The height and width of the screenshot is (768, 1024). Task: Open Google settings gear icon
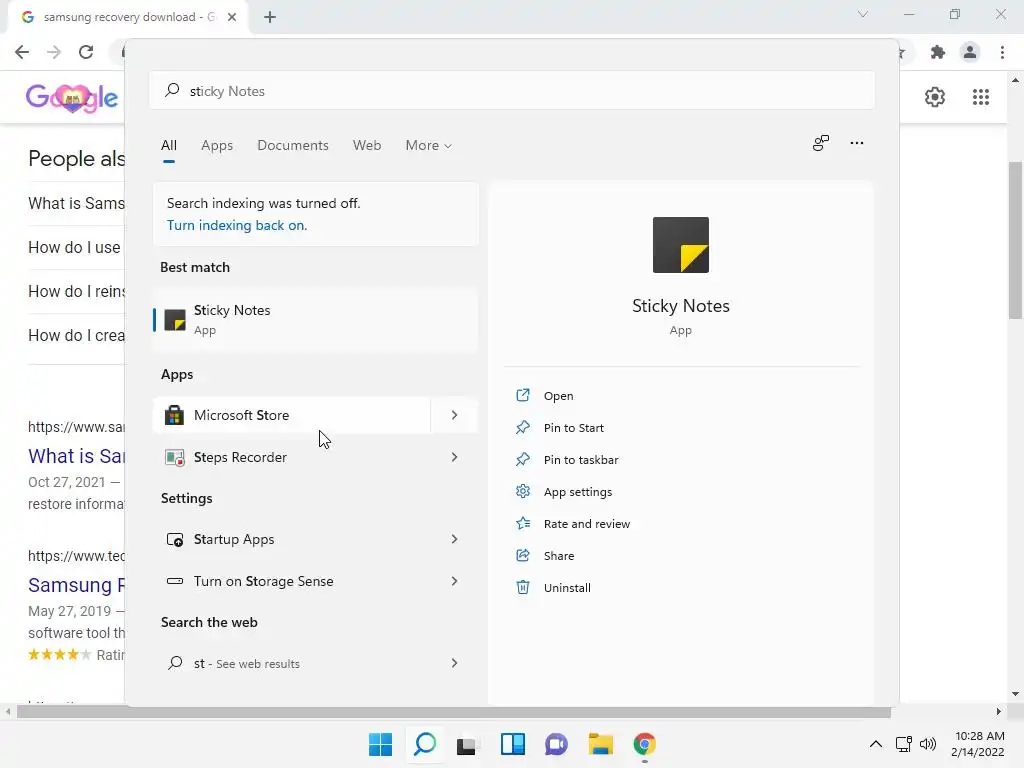click(935, 97)
